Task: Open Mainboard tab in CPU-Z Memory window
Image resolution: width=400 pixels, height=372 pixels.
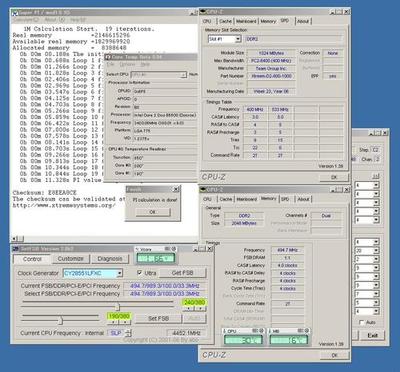Action: click(246, 199)
